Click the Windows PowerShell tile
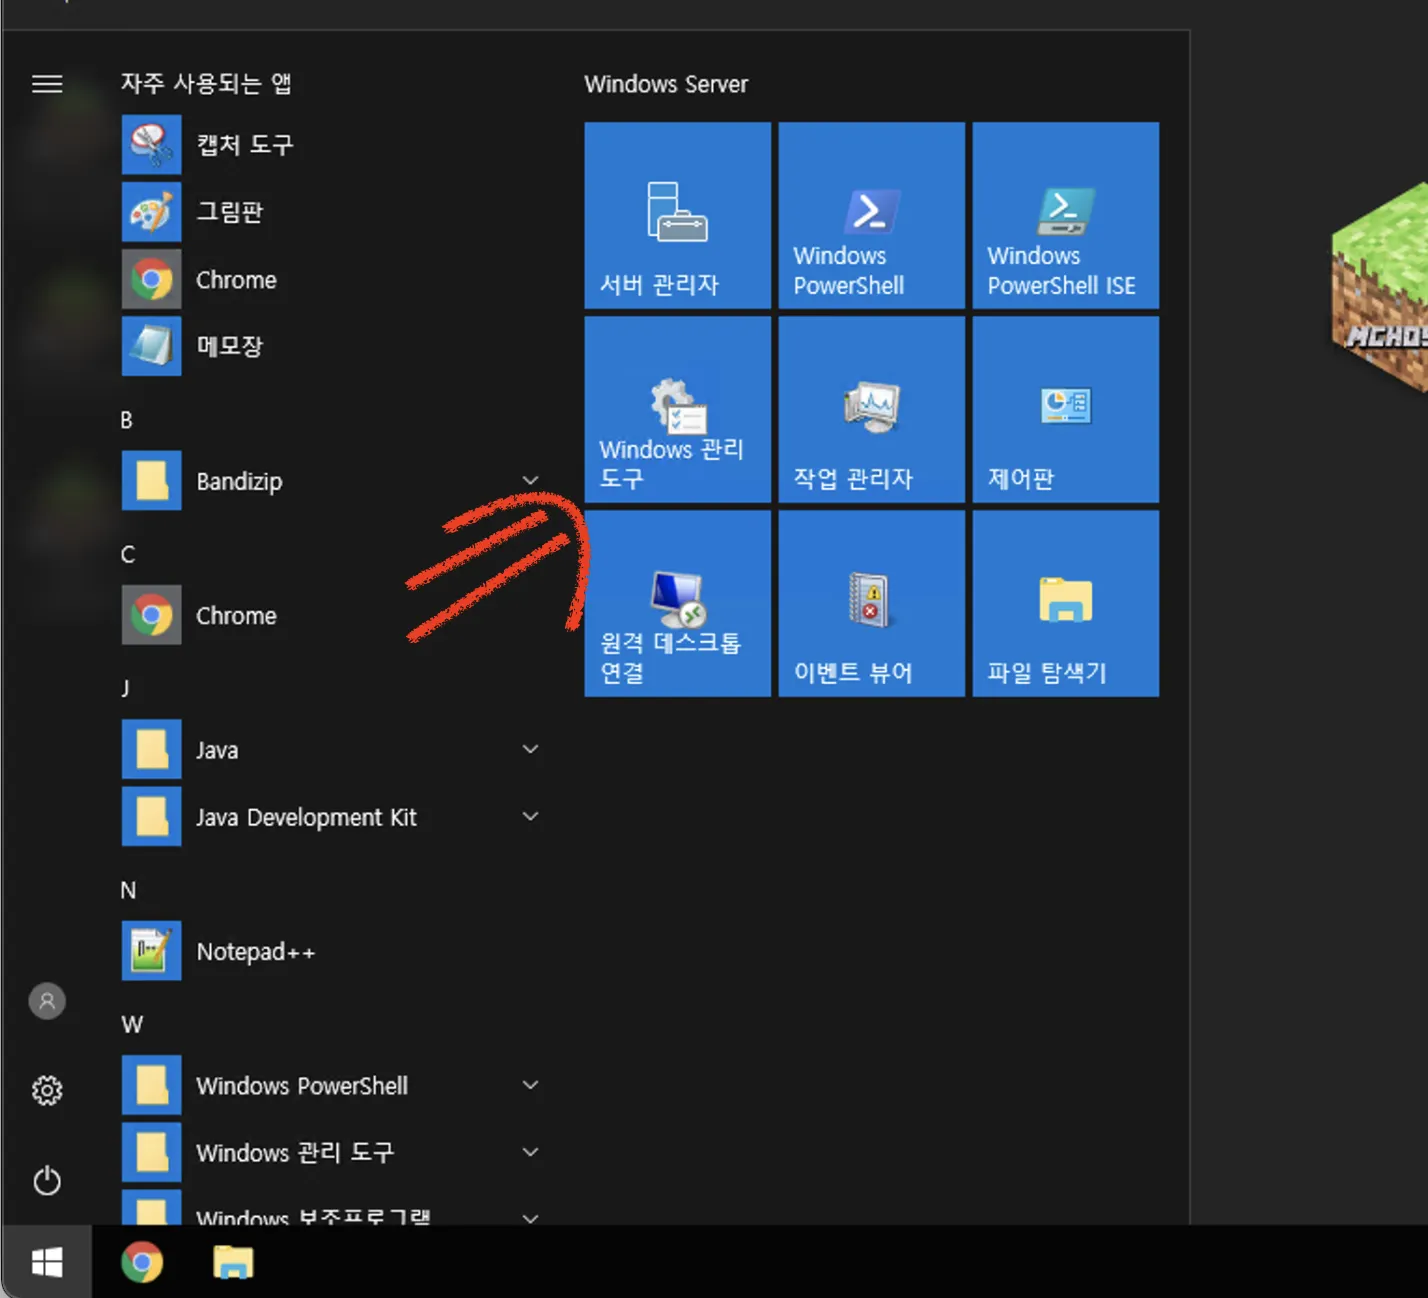This screenshot has height=1298, width=1428. (x=872, y=215)
